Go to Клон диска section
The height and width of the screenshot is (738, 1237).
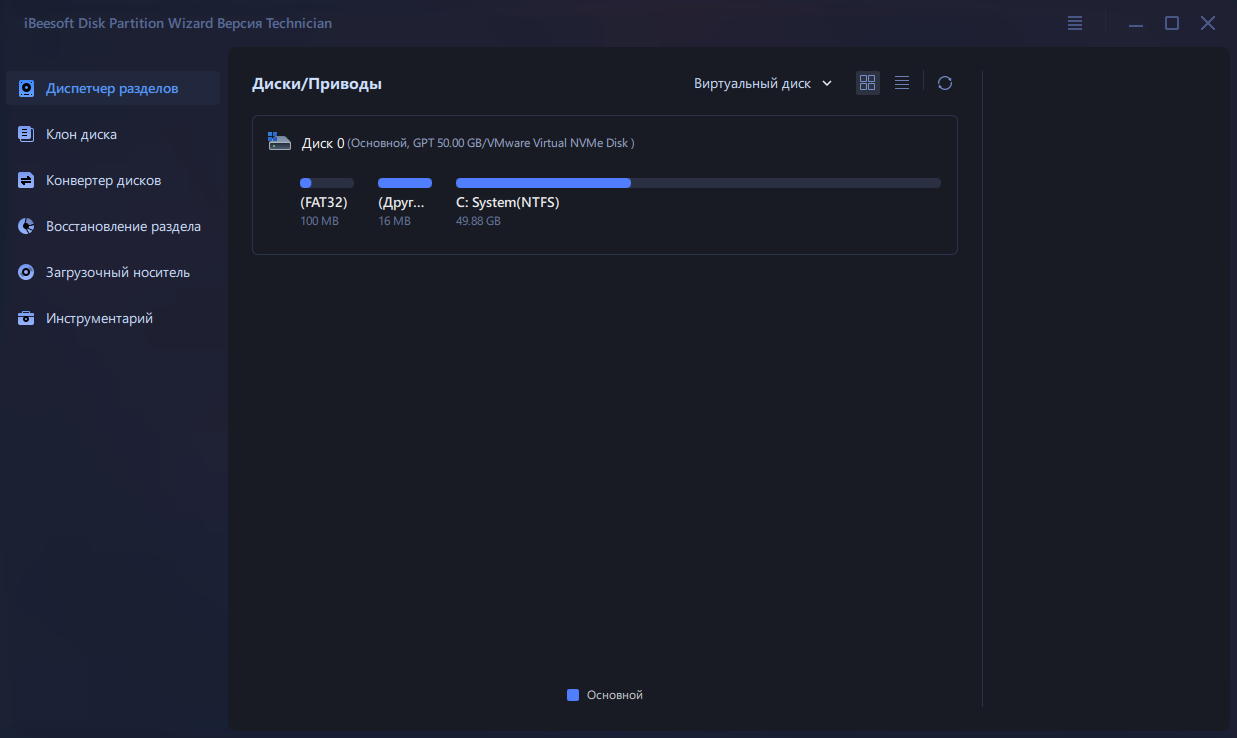(x=81, y=134)
